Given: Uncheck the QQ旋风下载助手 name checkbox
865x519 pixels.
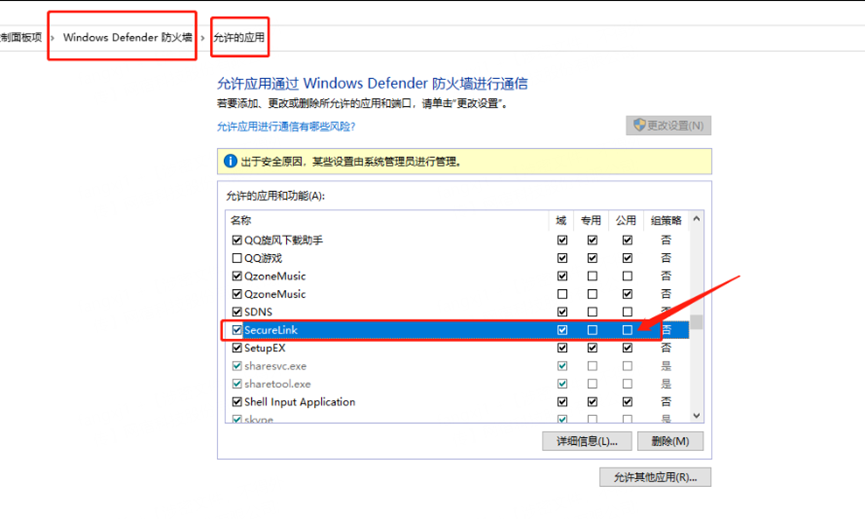Looking at the screenshot, I should 237,240.
